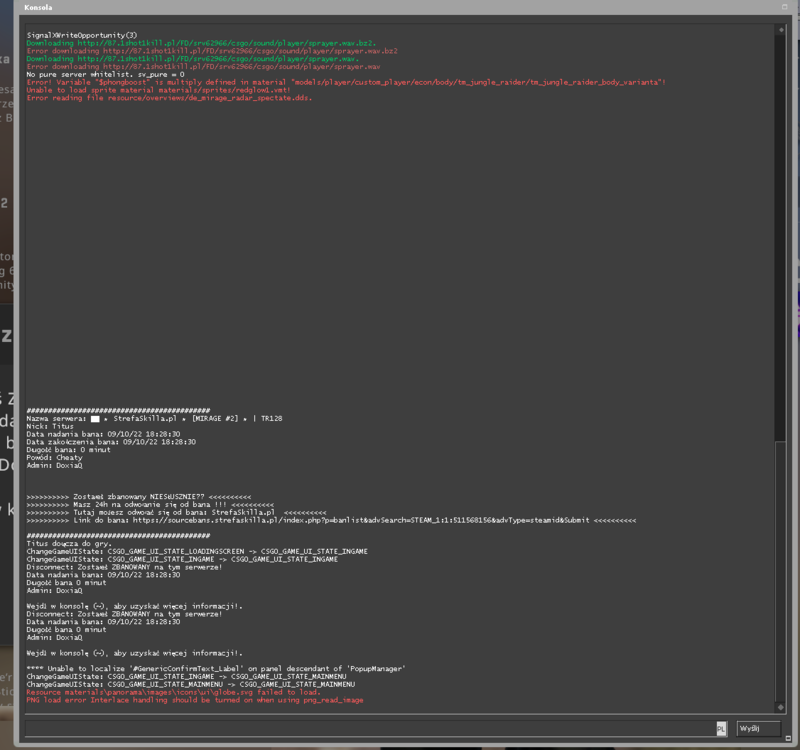Click the console scrollbar thumb
The width and height of the screenshot is (800, 750).
click(781, 571)
